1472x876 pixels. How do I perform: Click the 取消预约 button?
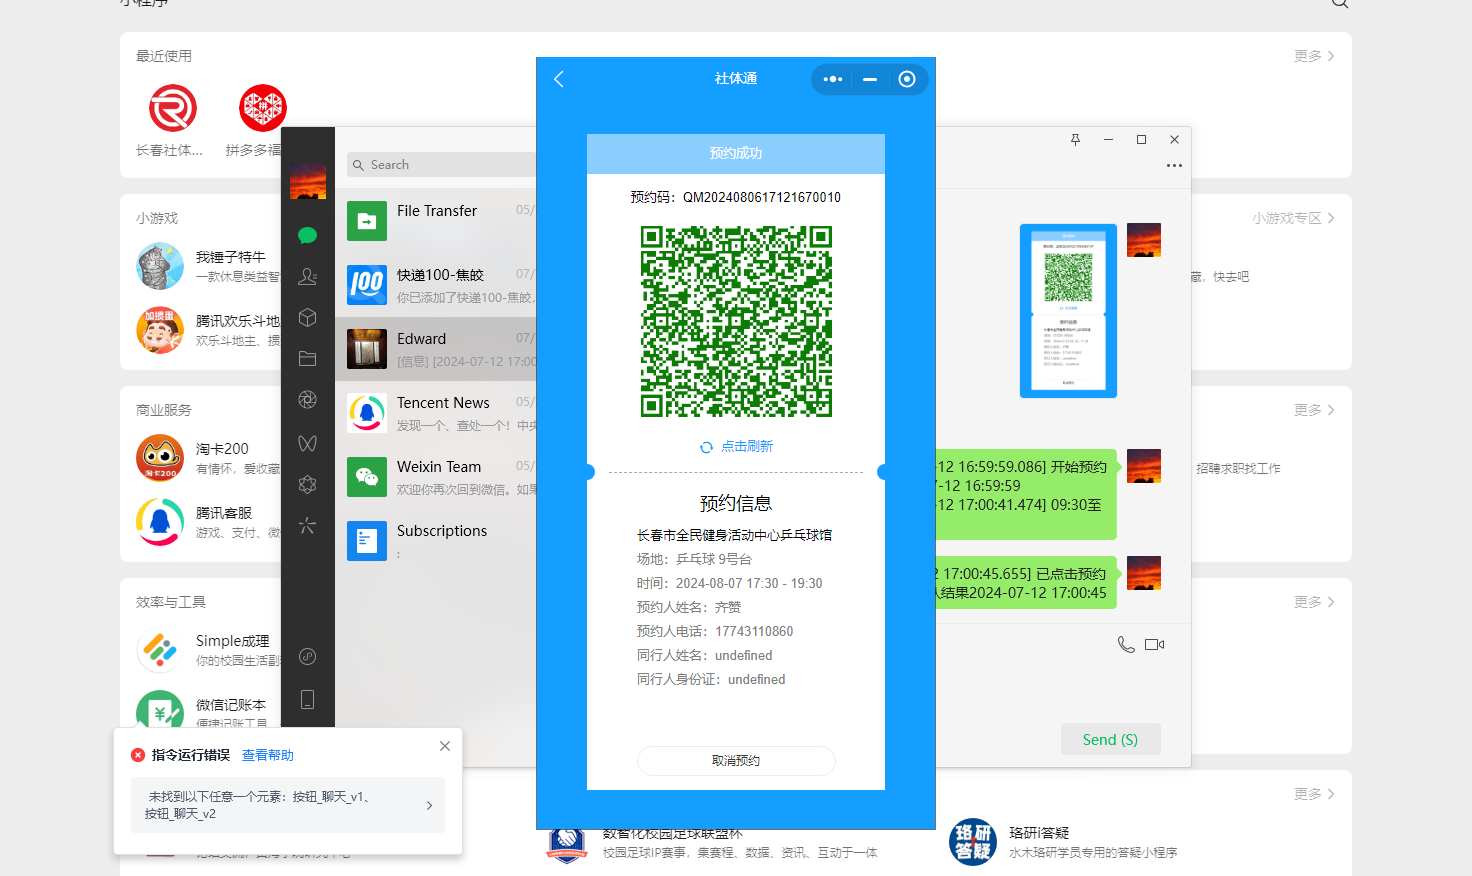pyautogui.click(x=736, y=761)
